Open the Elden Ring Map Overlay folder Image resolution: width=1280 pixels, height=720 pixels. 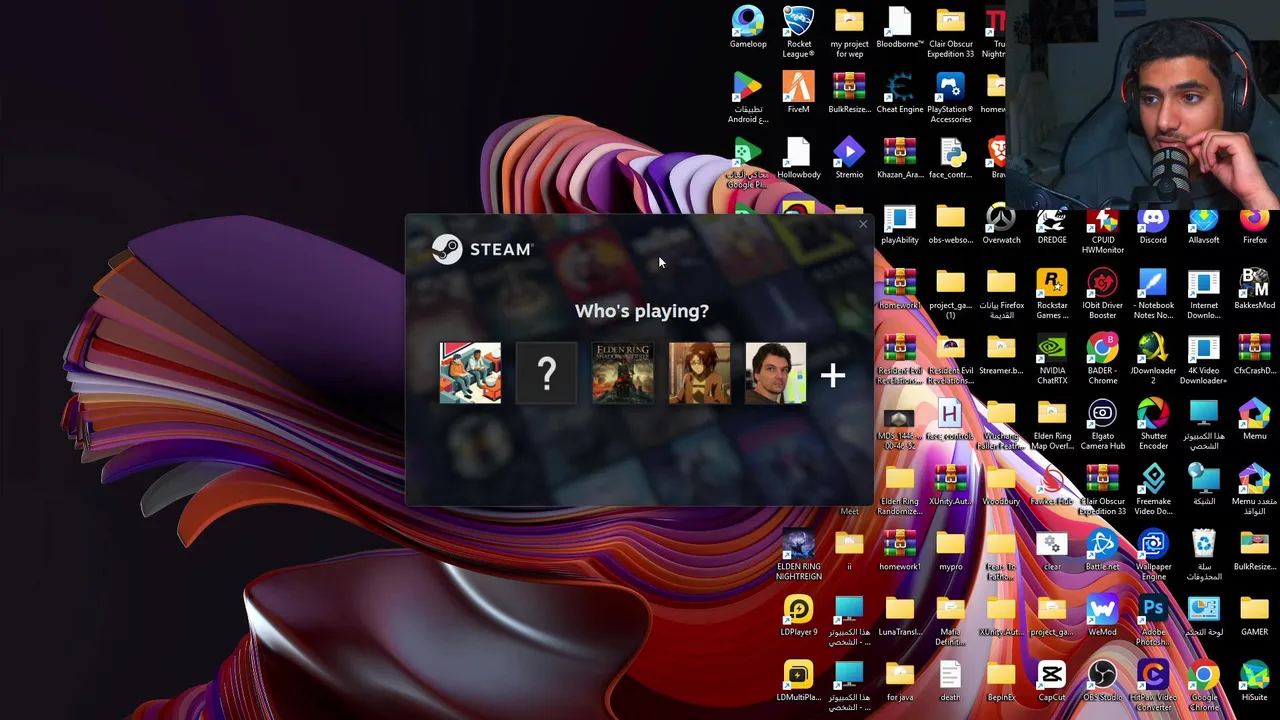tap(1052, 424)
